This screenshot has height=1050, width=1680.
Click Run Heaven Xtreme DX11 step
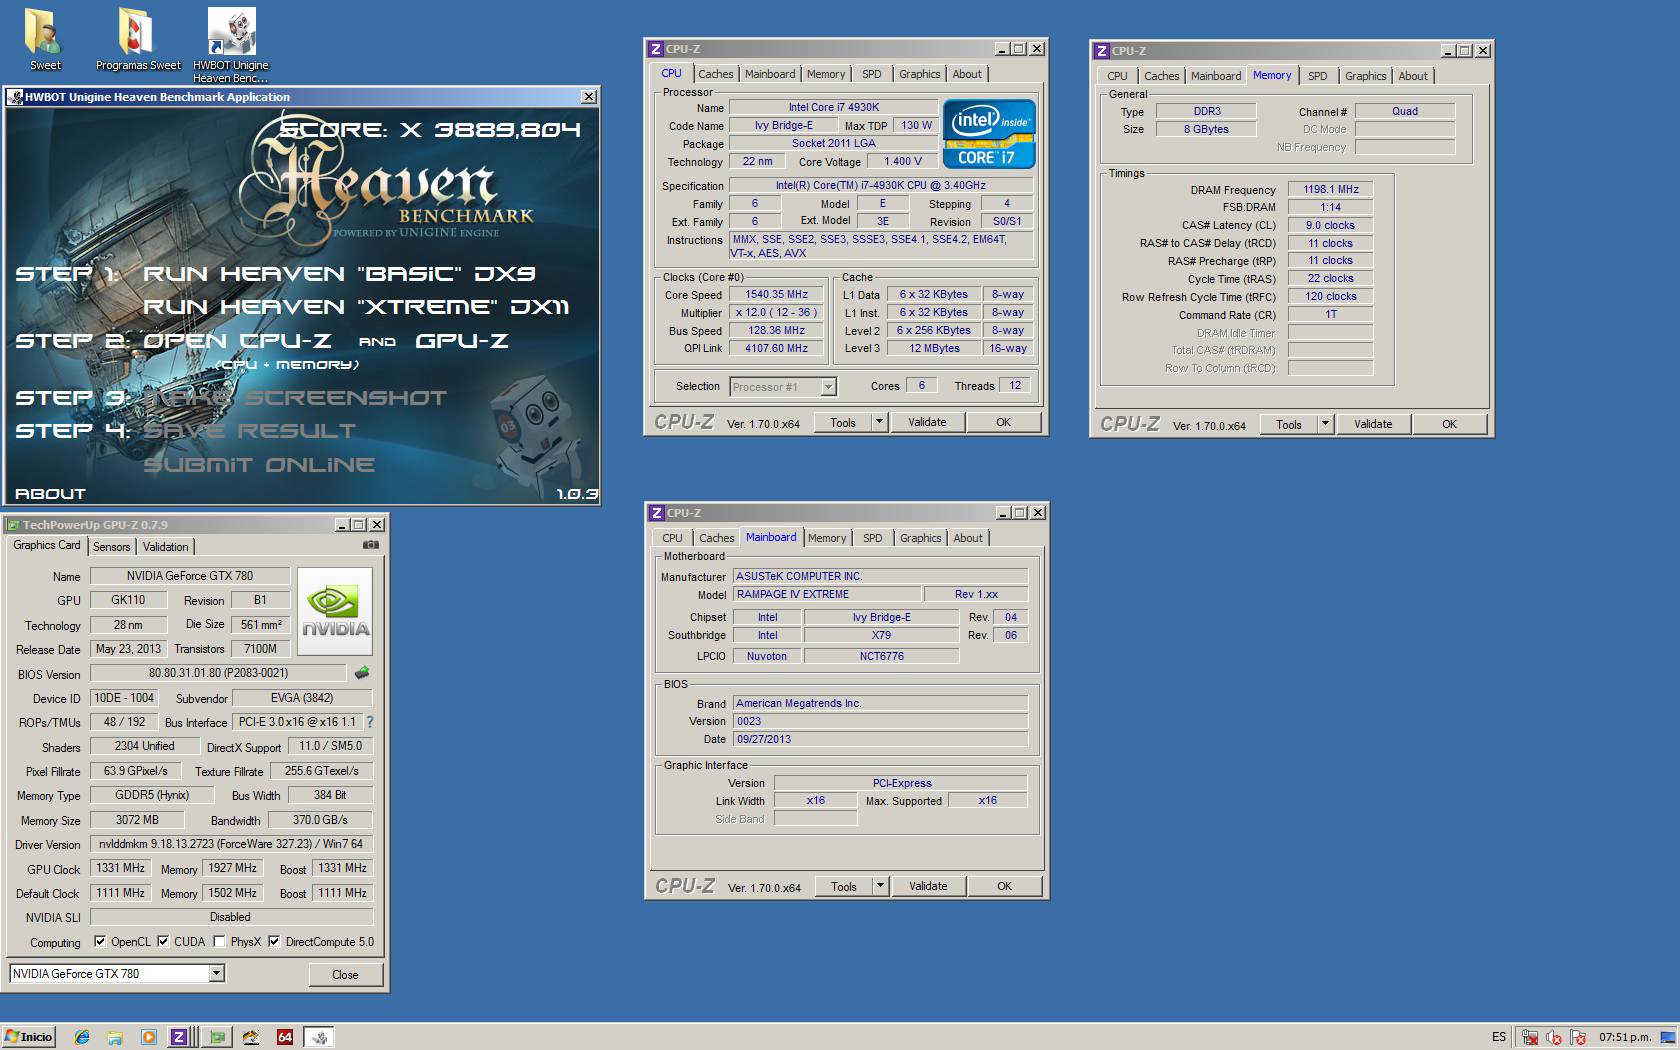(356, 307)
